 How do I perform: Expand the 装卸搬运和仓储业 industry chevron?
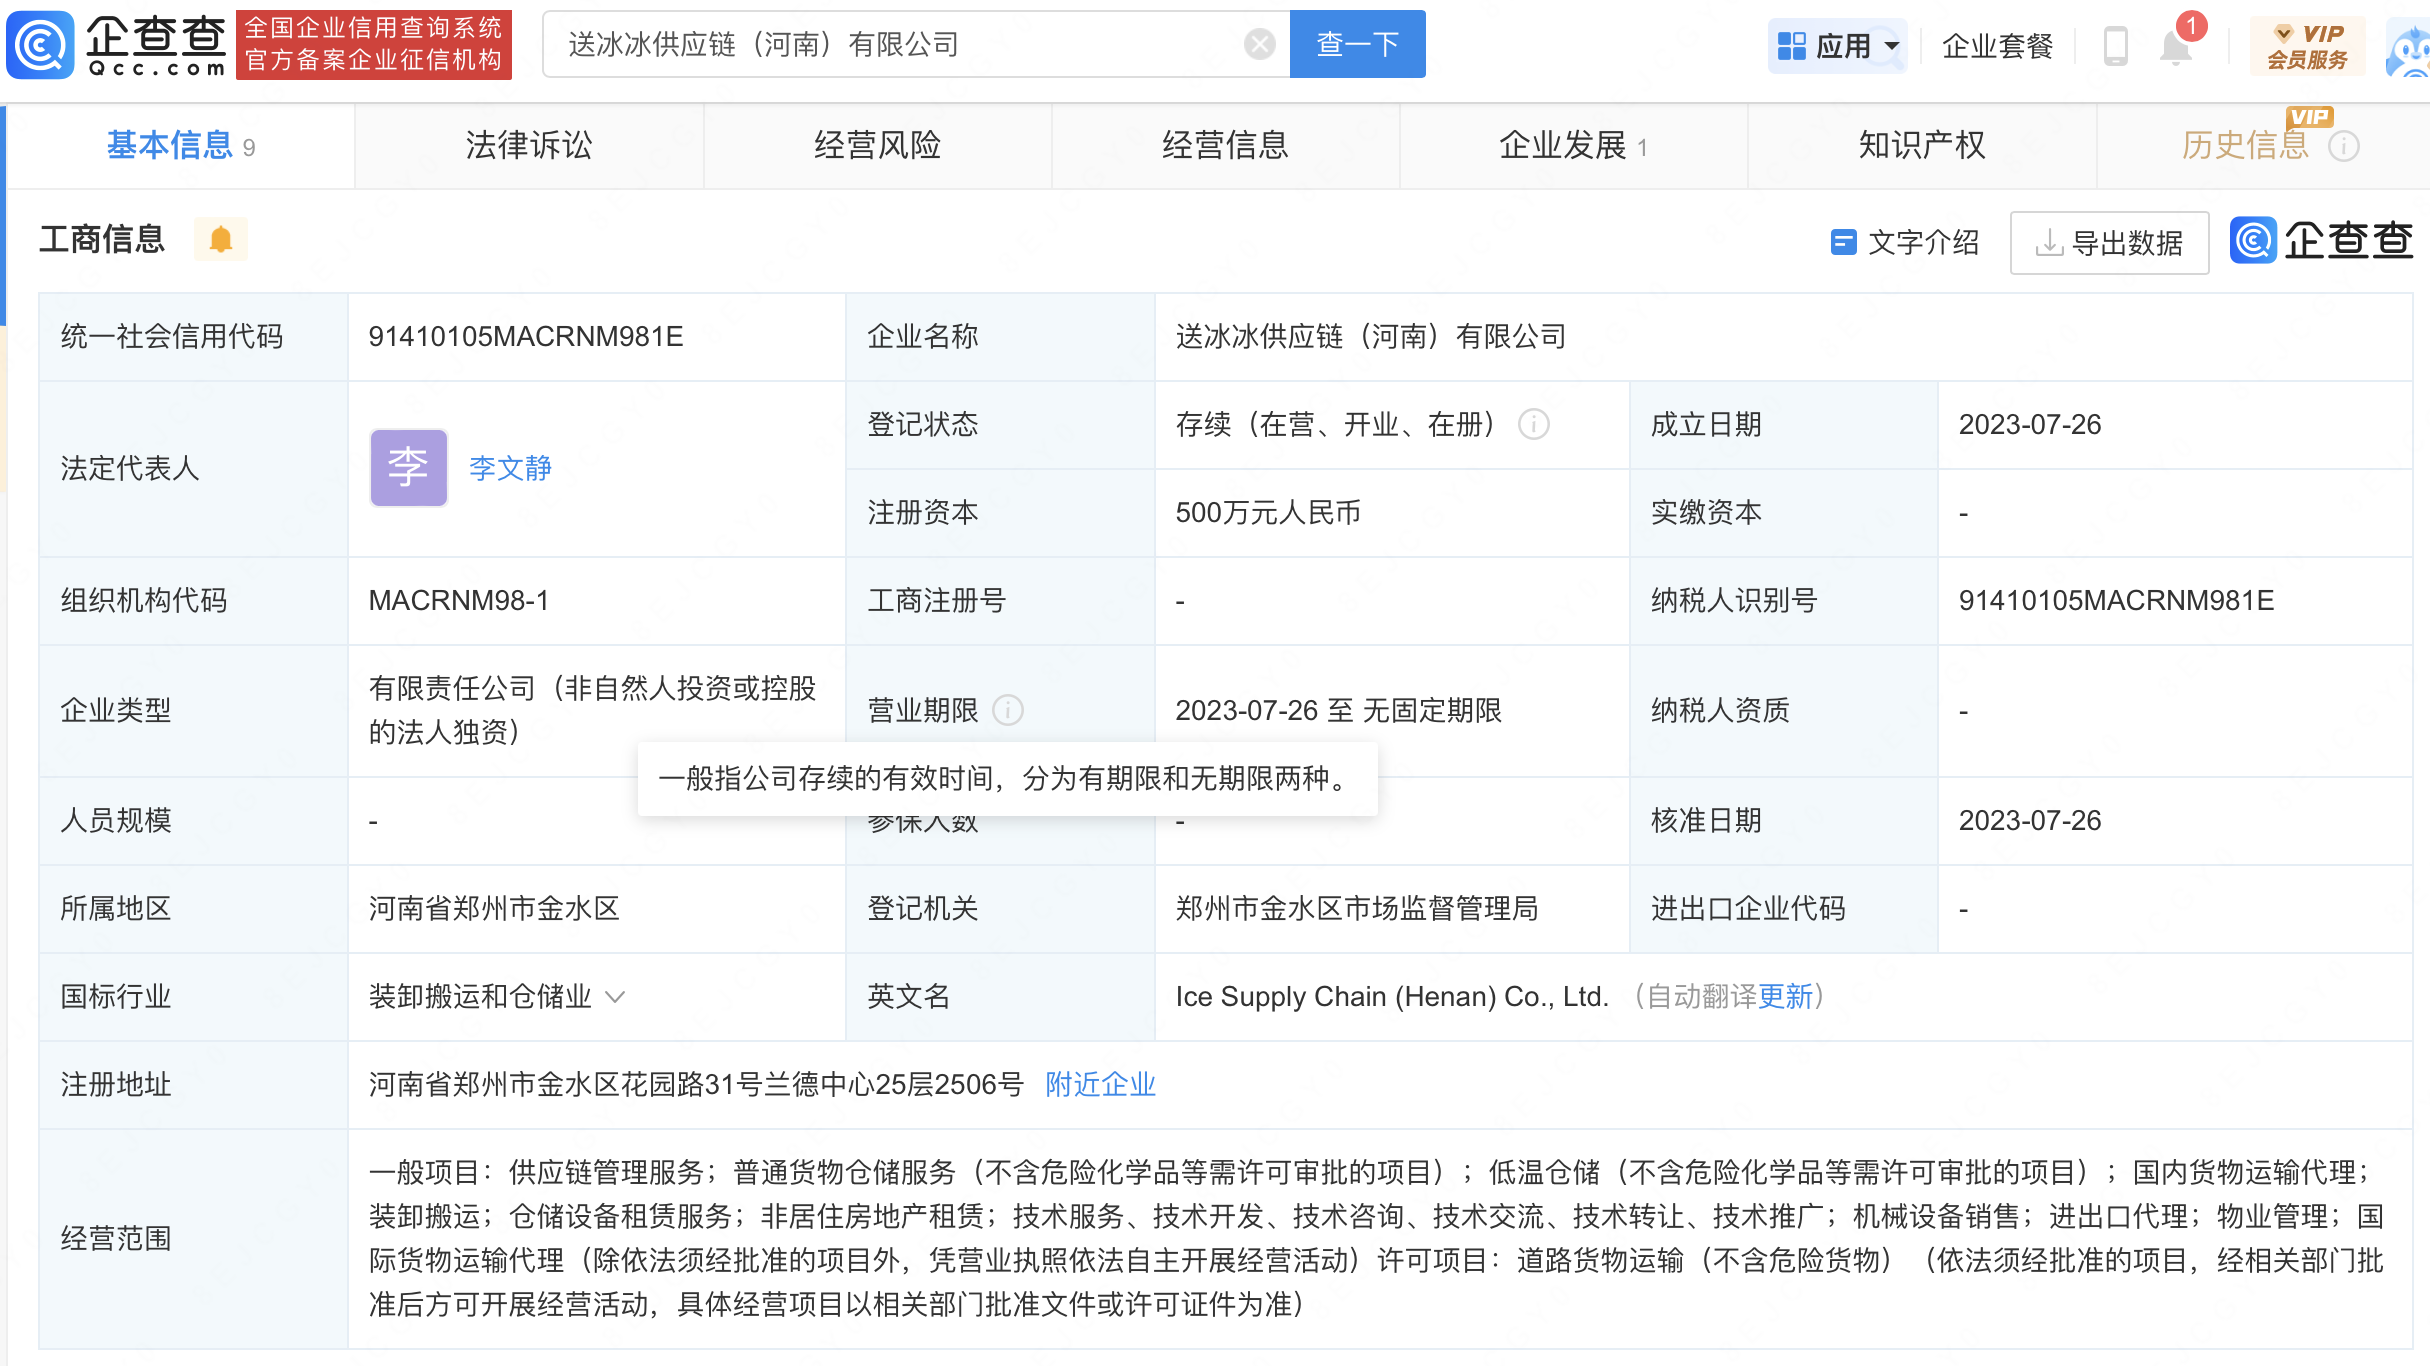pyautogui.click(x=616, y=997)
